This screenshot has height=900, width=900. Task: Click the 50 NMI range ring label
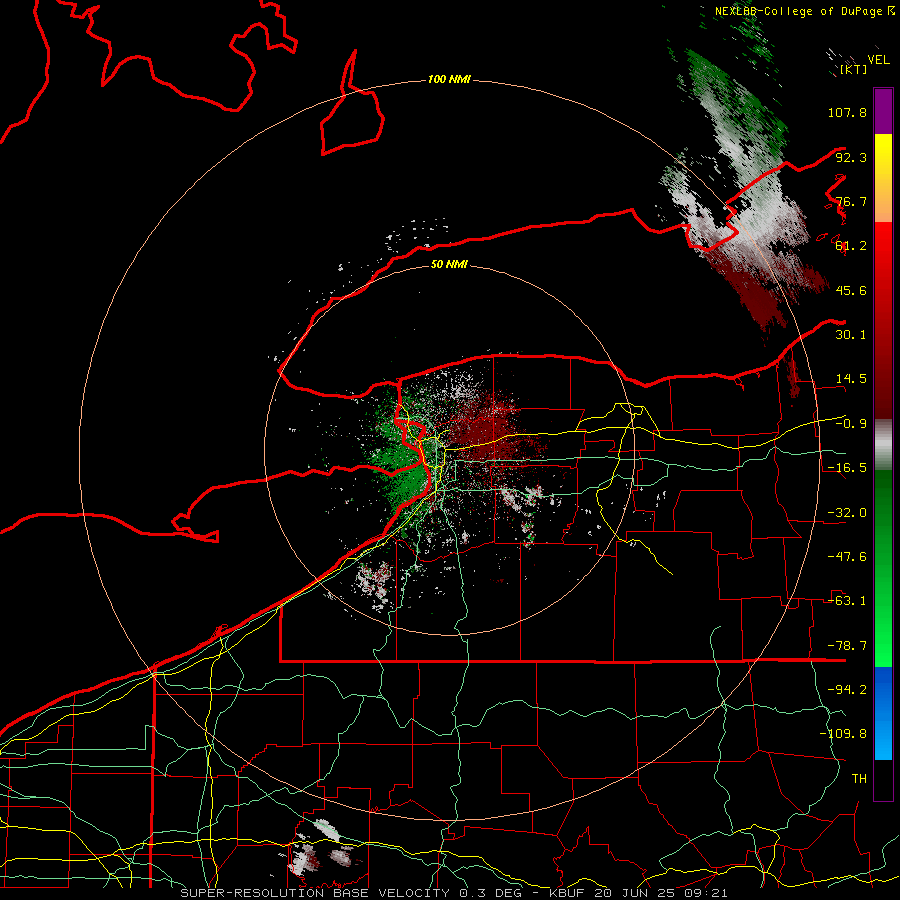coord(449,265)
